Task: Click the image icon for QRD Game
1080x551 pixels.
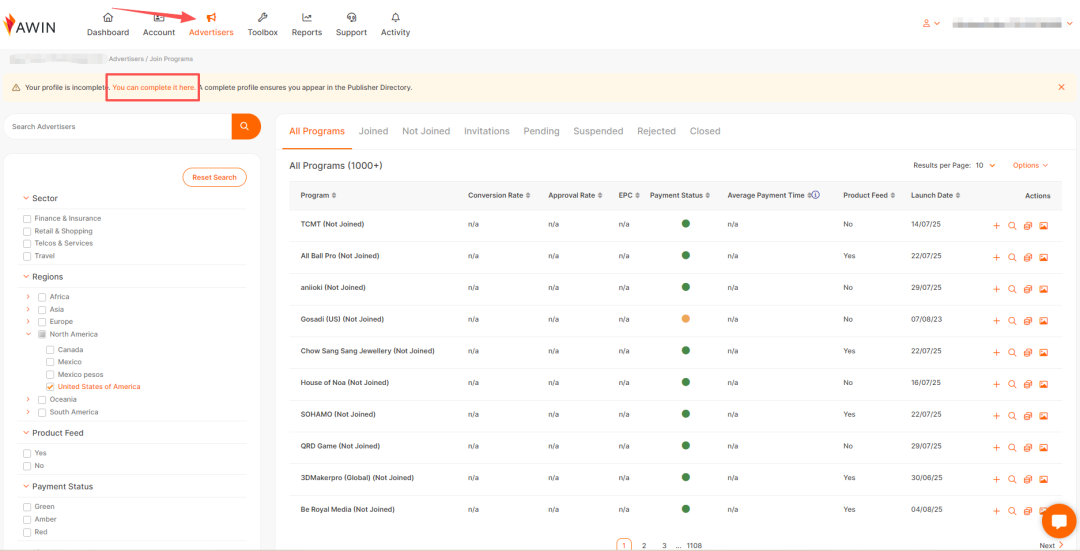Action: point(1043,448)
